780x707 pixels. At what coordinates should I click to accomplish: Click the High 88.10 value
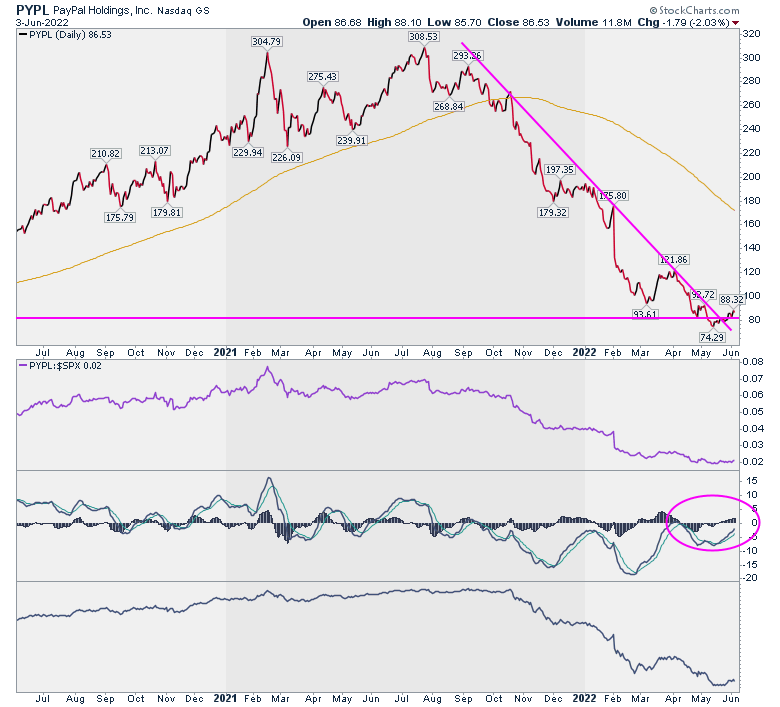click(394, 22)
